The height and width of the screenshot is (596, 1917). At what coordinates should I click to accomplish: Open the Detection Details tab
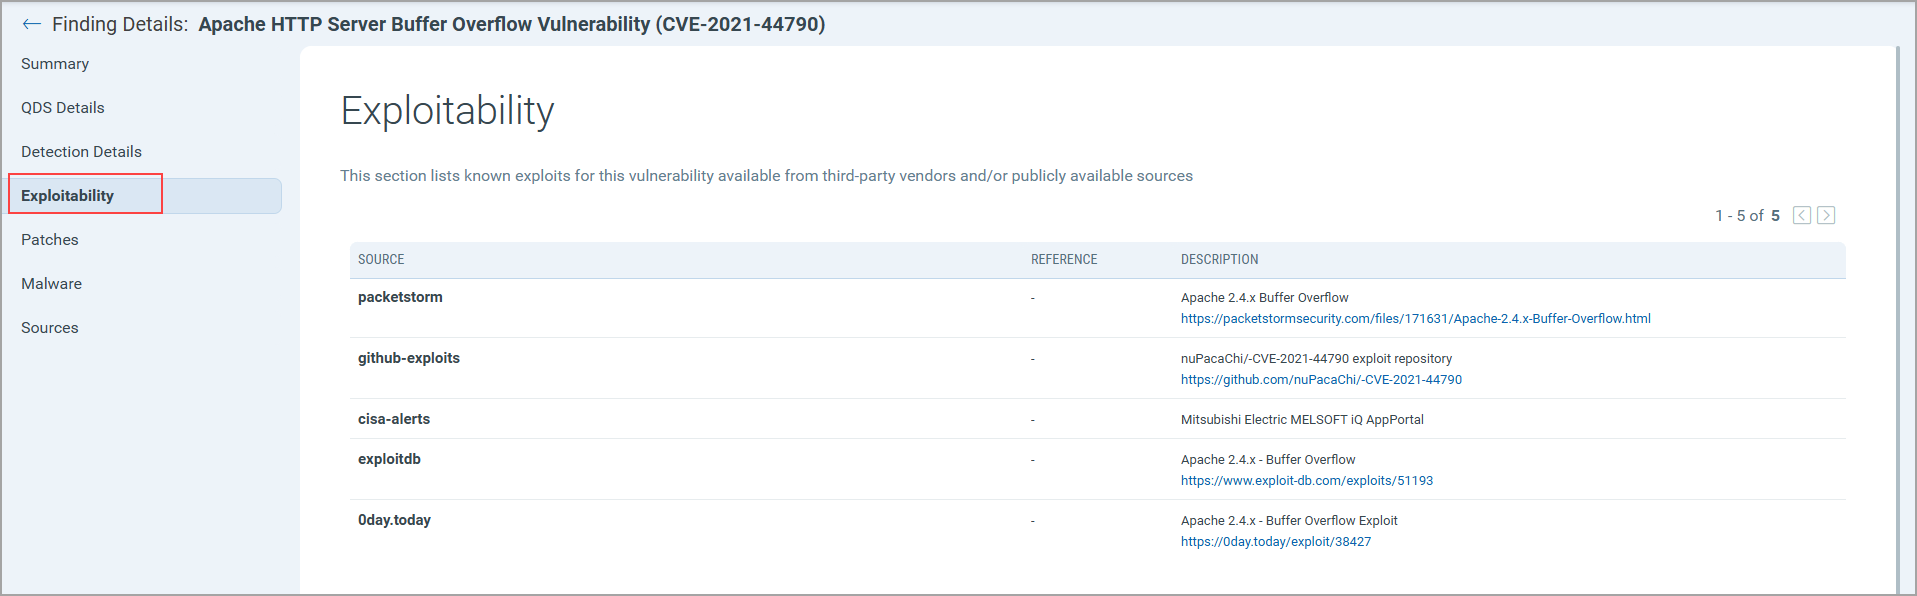81,152
